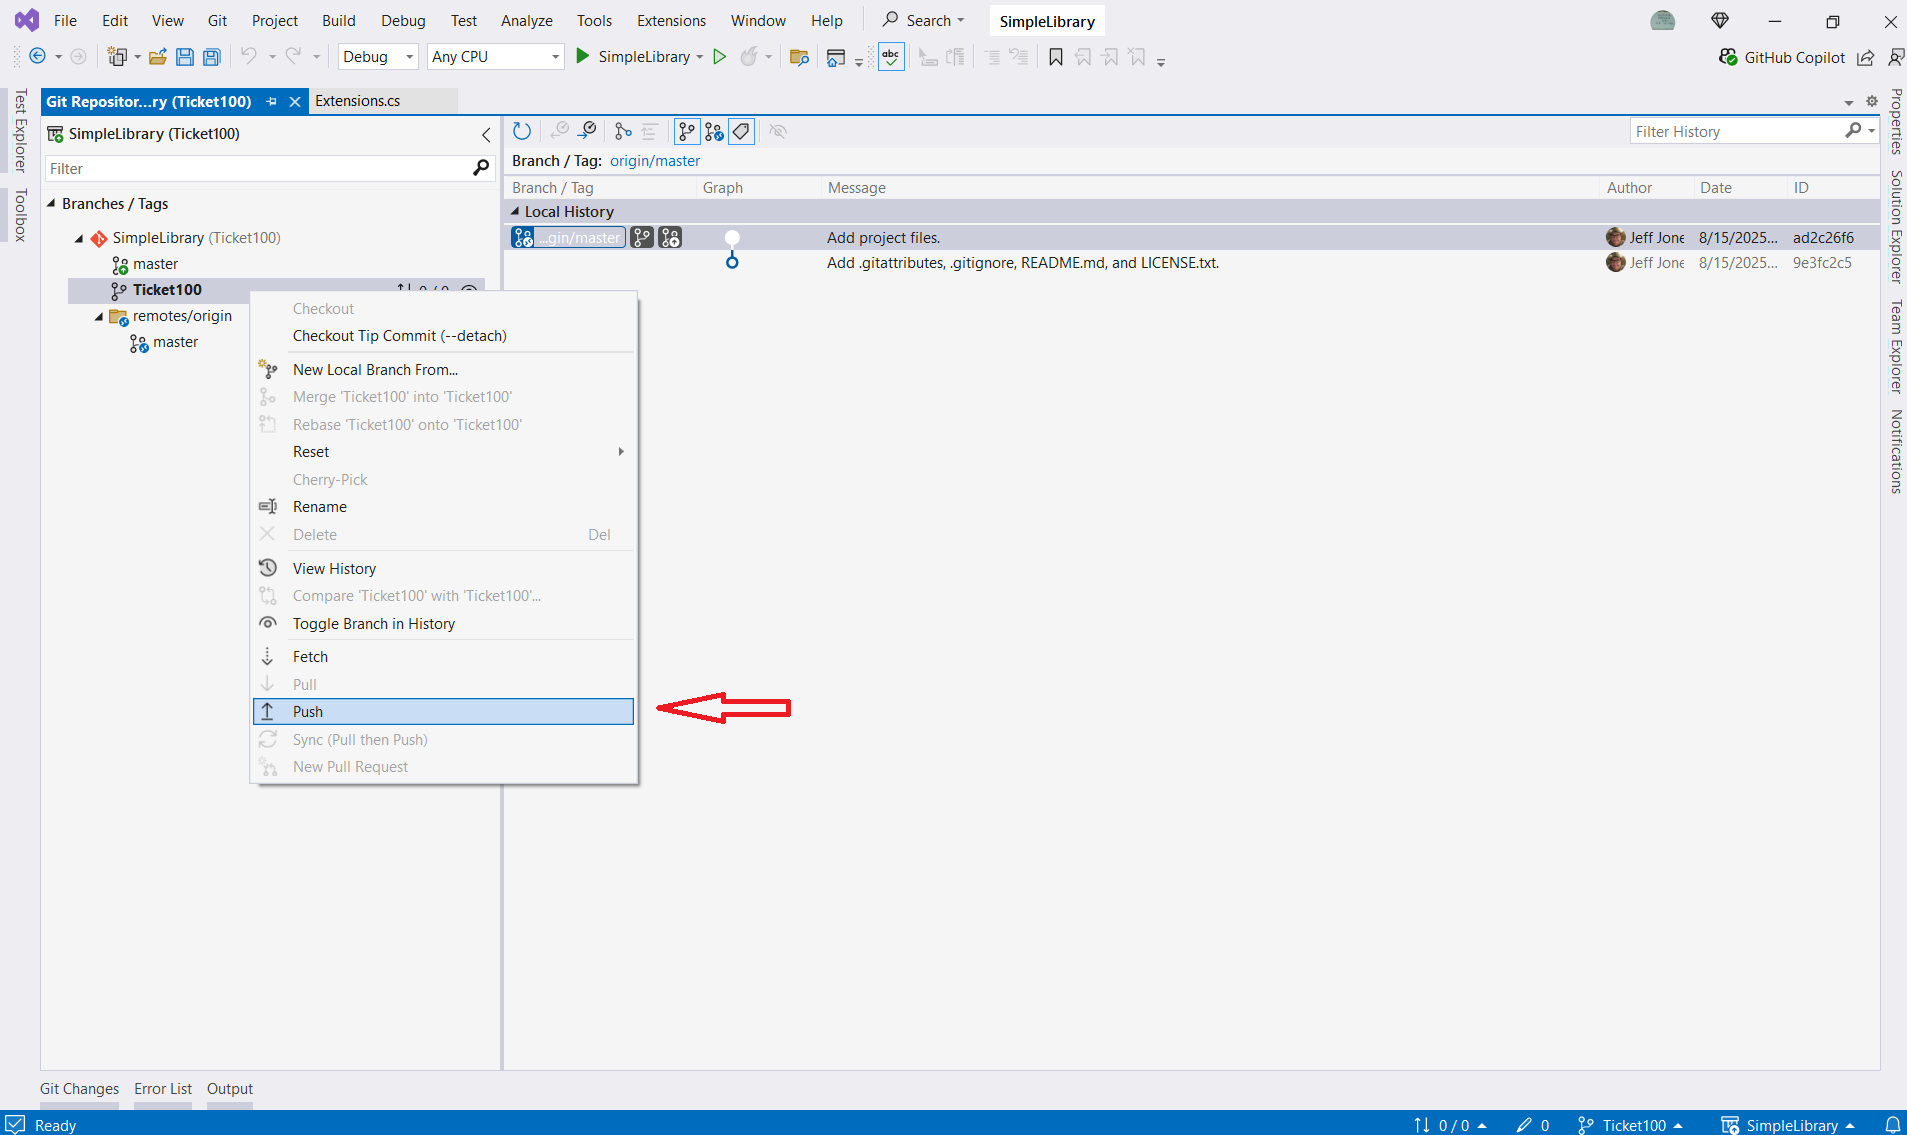Screen dimensions: 1907x1135
Task: Open the Git menu in the menu bar
Action: point(217,21)
